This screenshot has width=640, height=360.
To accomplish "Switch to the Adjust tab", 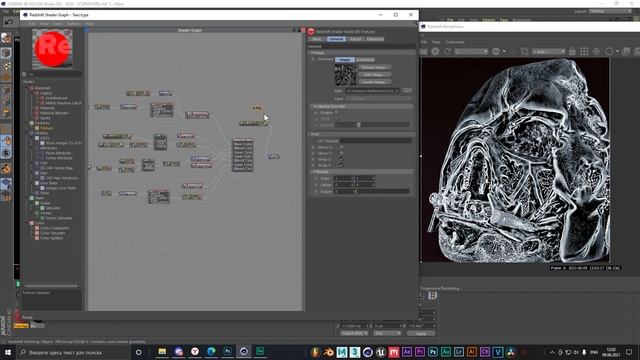I will point(355,39).
